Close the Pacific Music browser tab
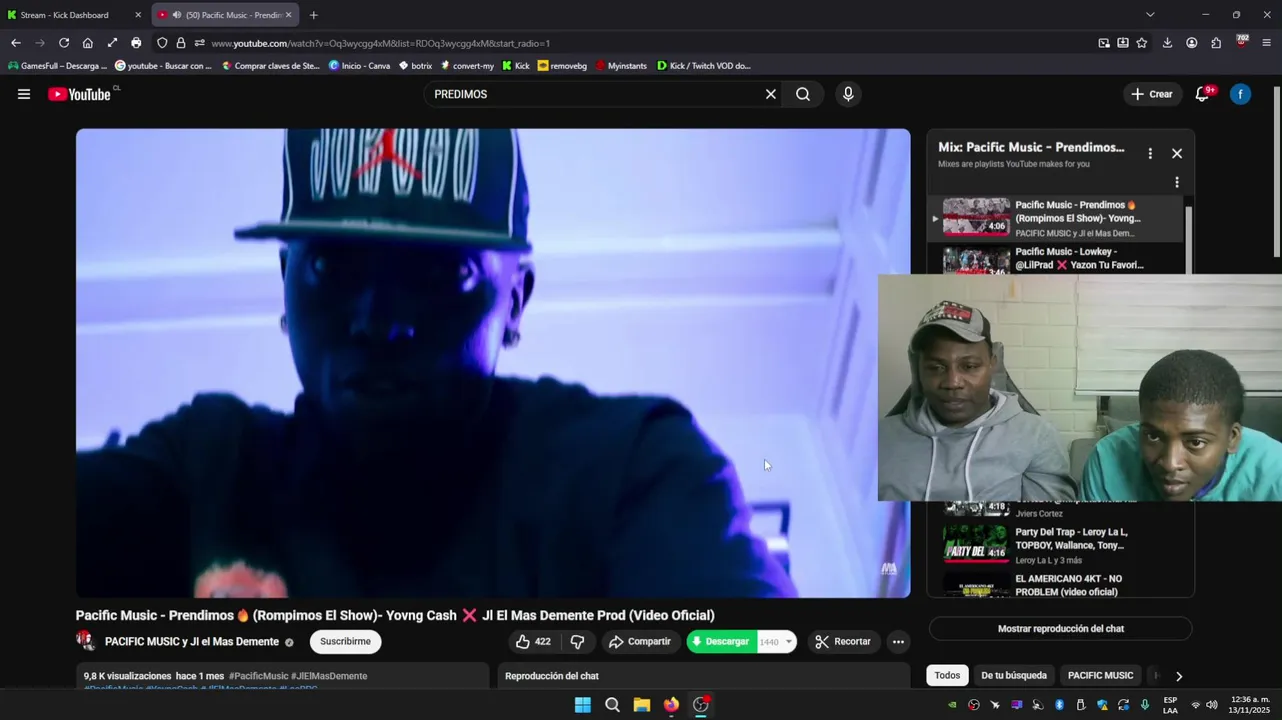Screen dimensions: 1282x720 tap(288, 15)
